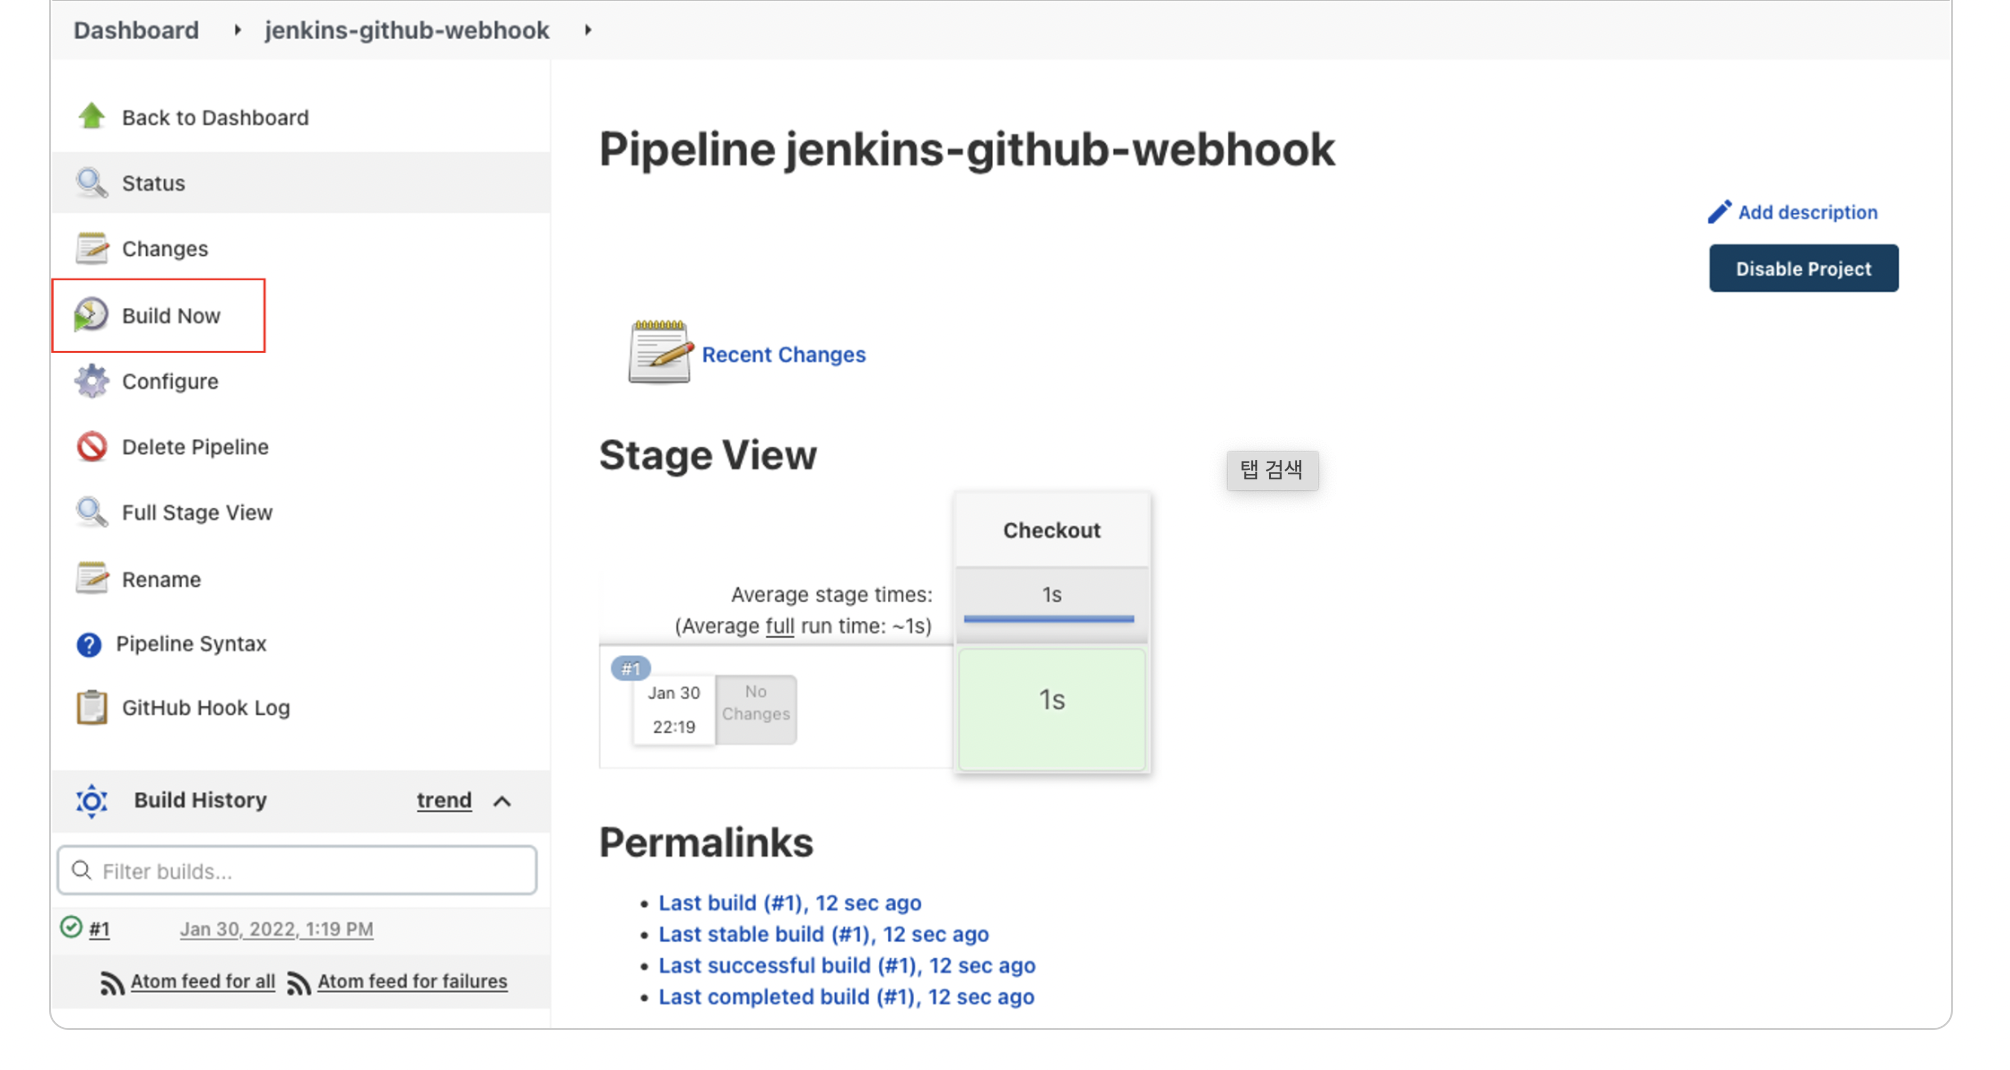Click the Status magnifier icon
The image size is (2010, 1070).
[91, 182]
